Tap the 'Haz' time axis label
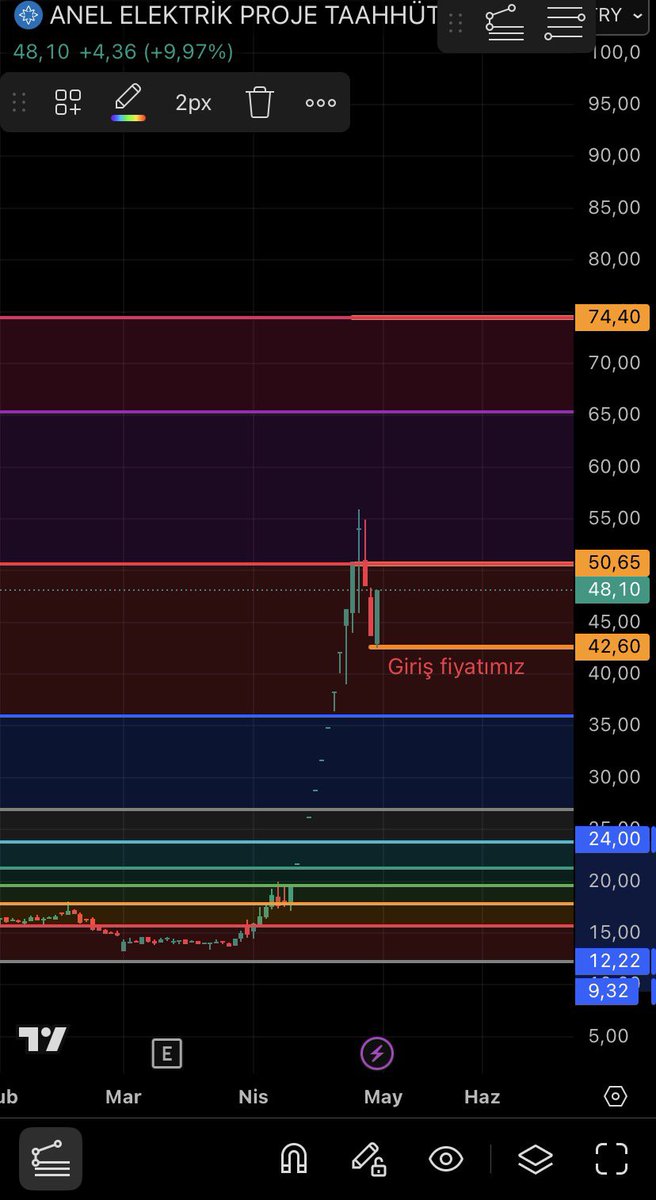The height and width of the screenshot is (1200, 656). click(x=482, y=1097)
